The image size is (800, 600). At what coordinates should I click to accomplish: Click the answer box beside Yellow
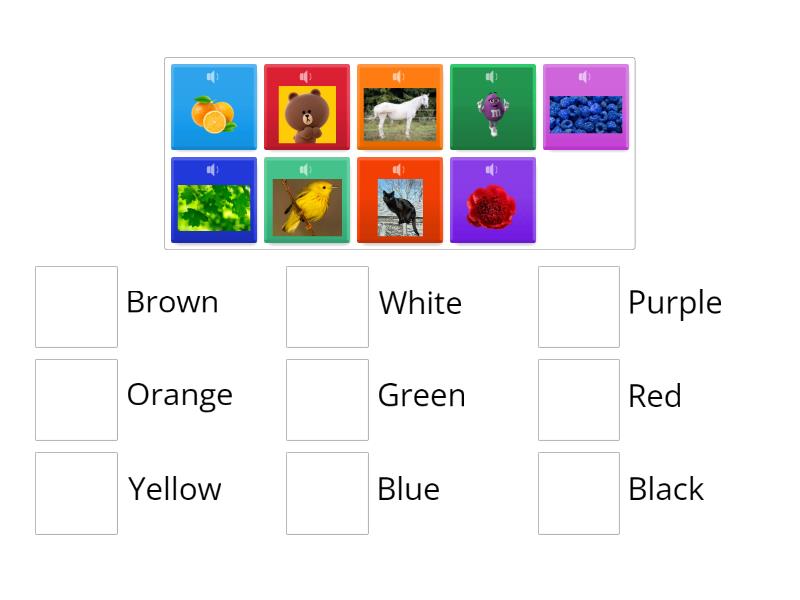tap(76, 492)
